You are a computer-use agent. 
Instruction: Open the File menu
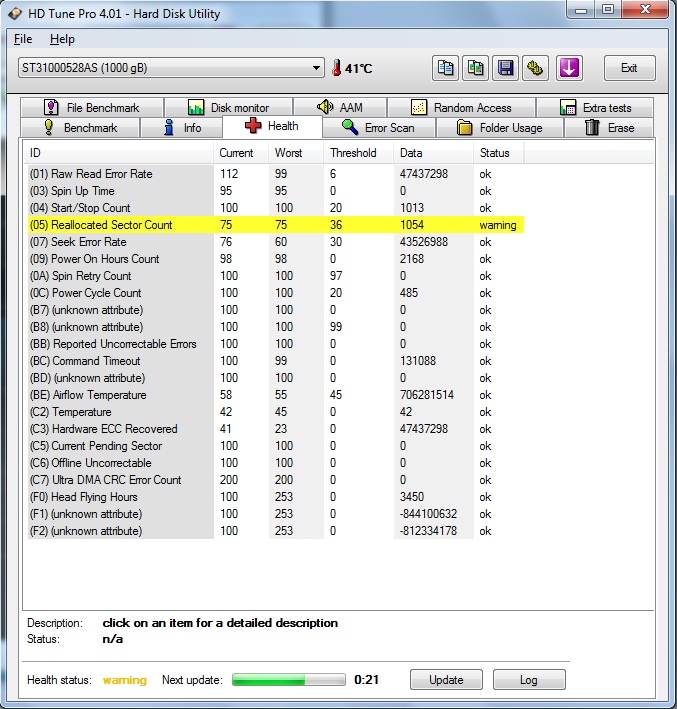23,39
